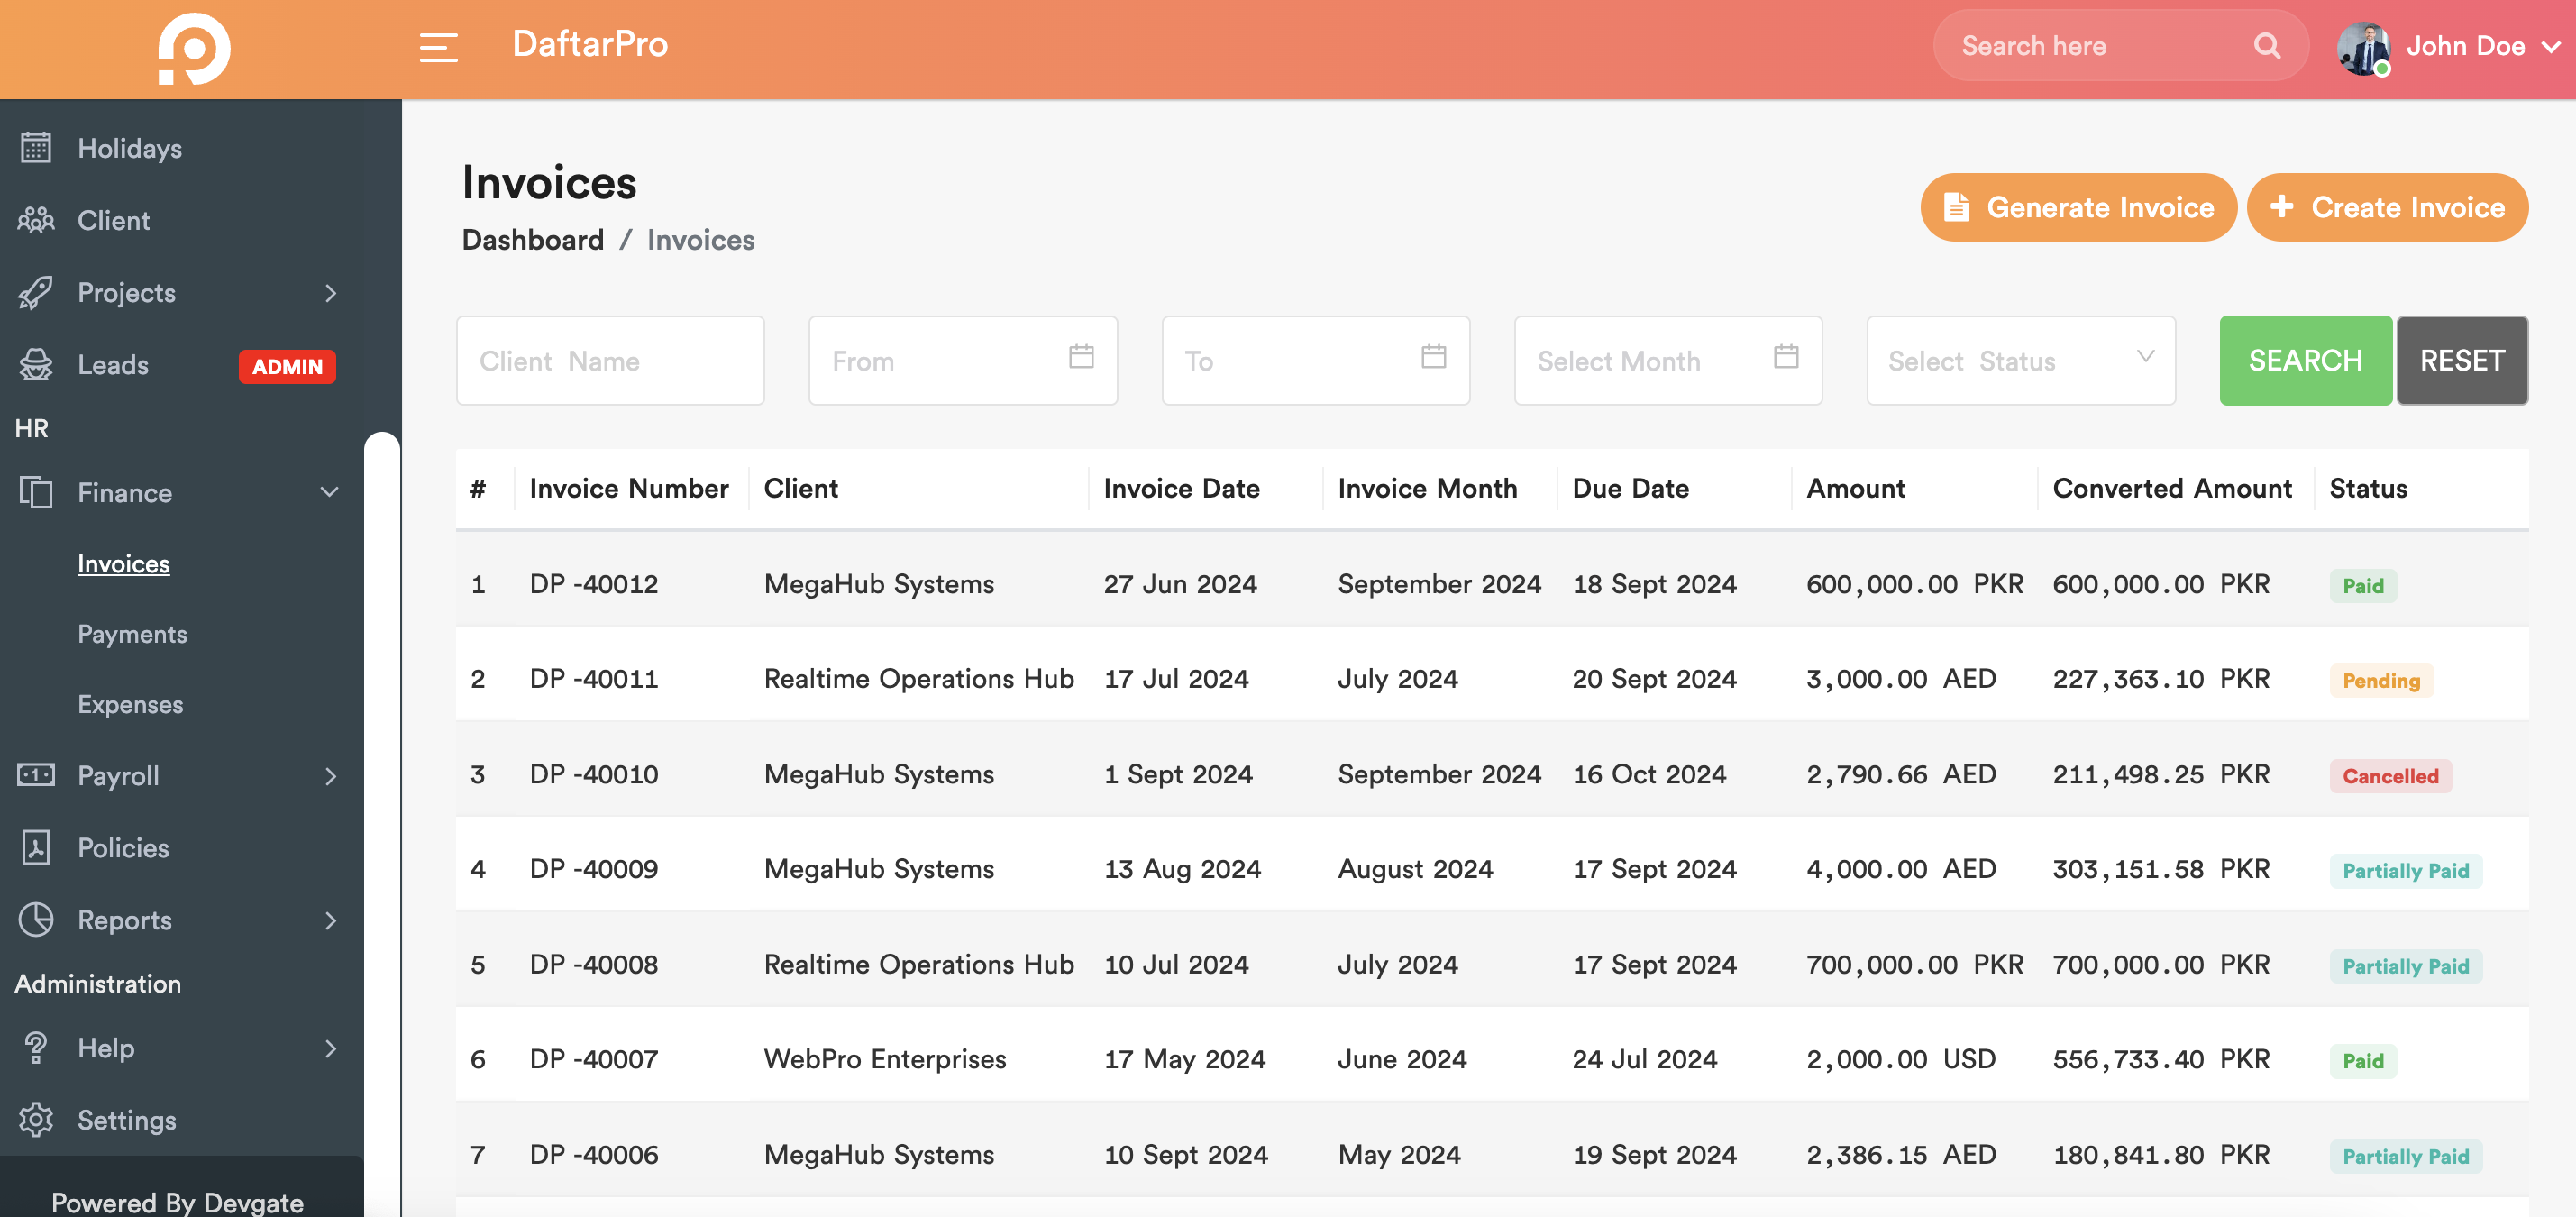The height and width of the screenshot is (1217, 2576).
Task: Click calendar icon in Select Month
Action: click(1785, 357)
